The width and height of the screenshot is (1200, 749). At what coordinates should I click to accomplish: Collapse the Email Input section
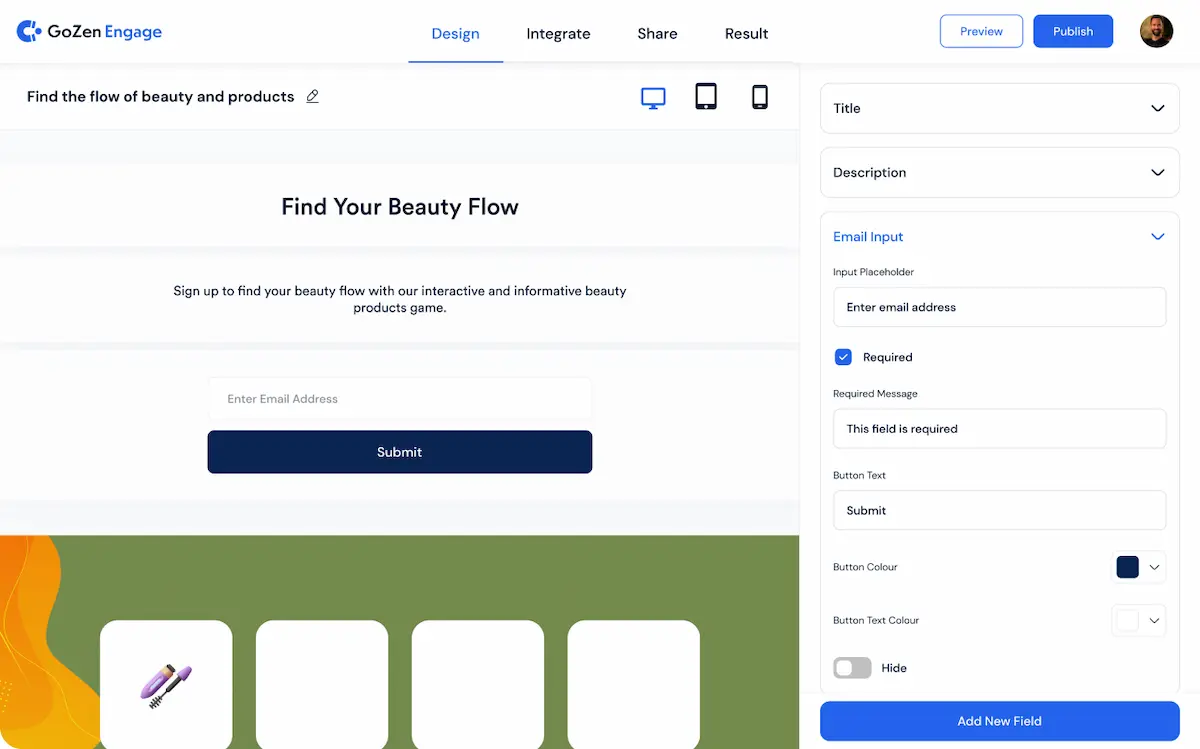[x=1157, y=237]
